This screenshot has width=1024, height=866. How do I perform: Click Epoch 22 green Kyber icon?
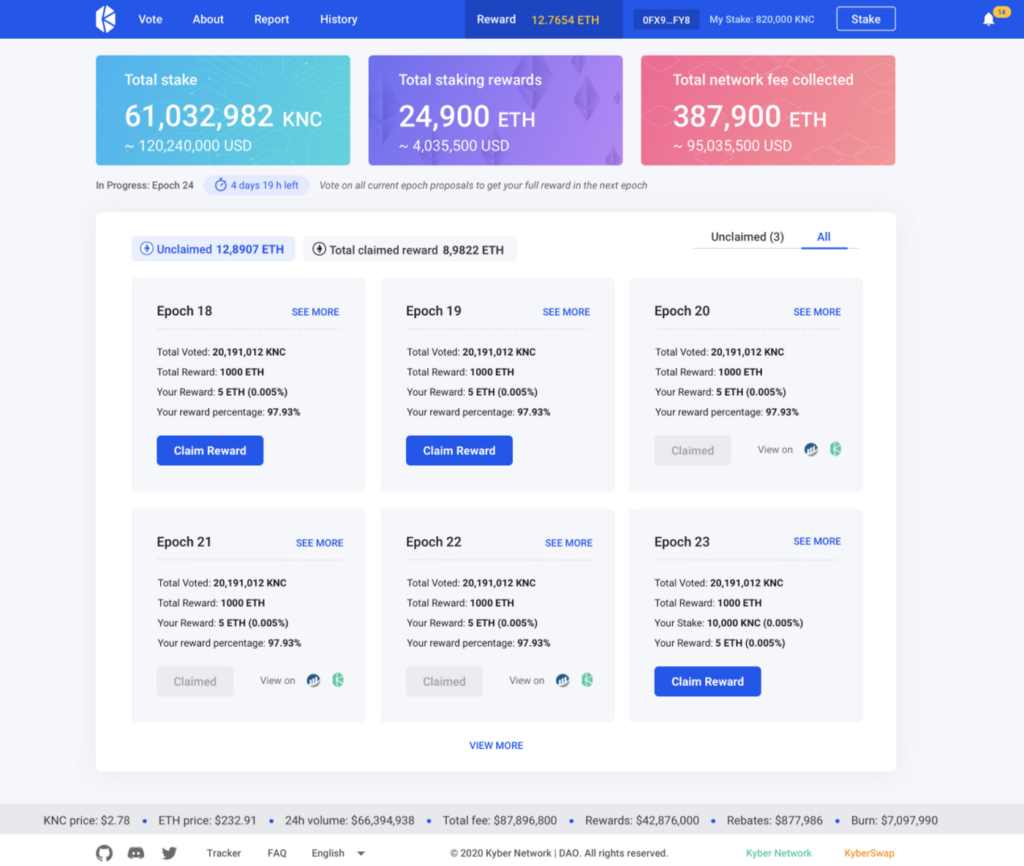click(x=587, y=681)
